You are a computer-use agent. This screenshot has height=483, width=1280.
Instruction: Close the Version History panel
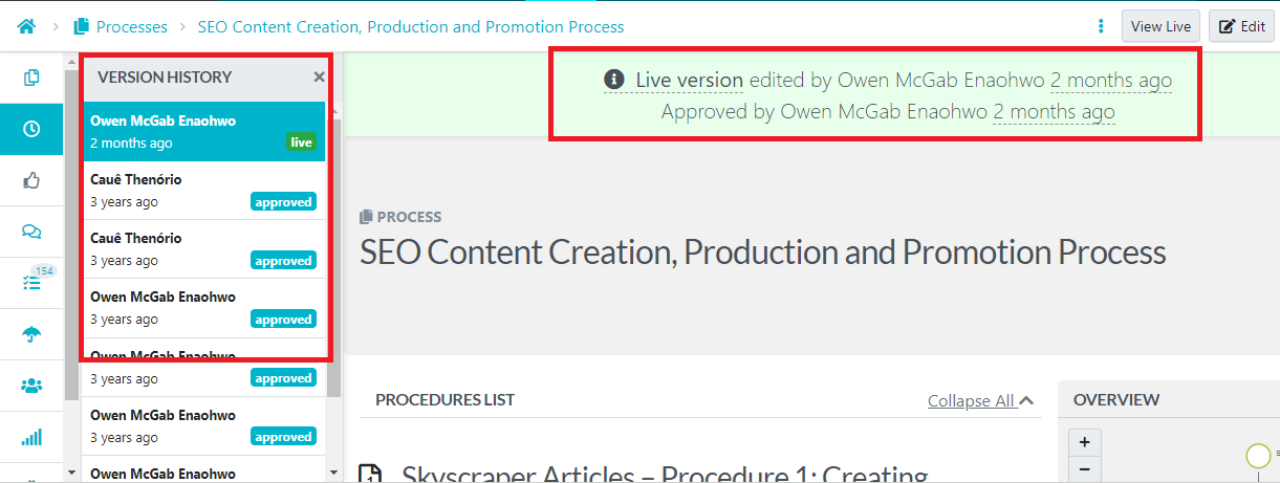click(x=319, y=77)
